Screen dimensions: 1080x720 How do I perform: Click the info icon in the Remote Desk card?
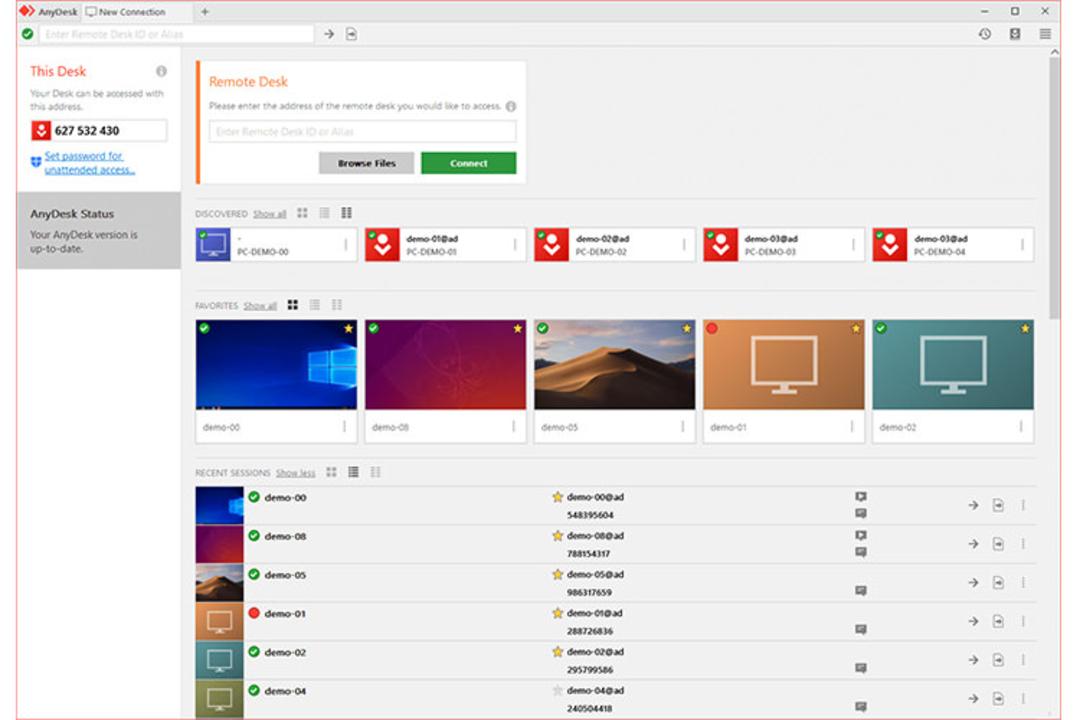[510, 106]
